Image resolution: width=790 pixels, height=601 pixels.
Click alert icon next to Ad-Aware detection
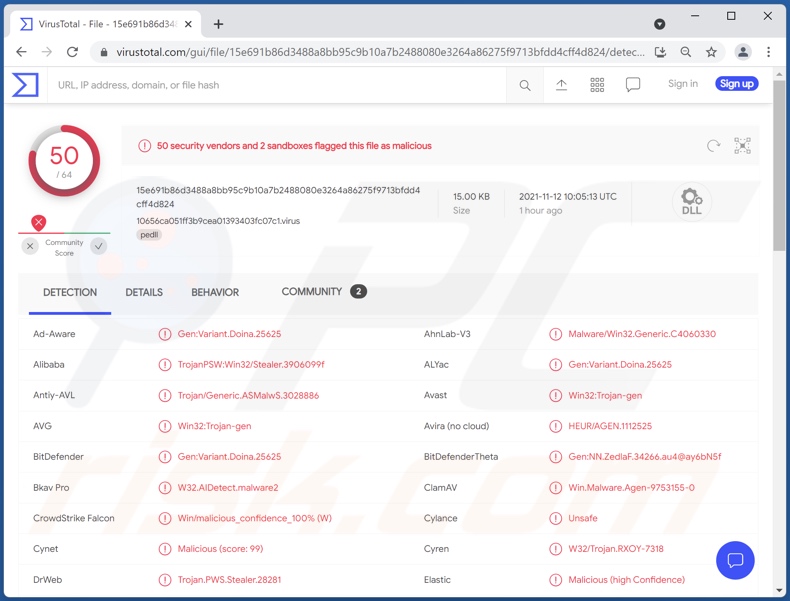point(165,334)
